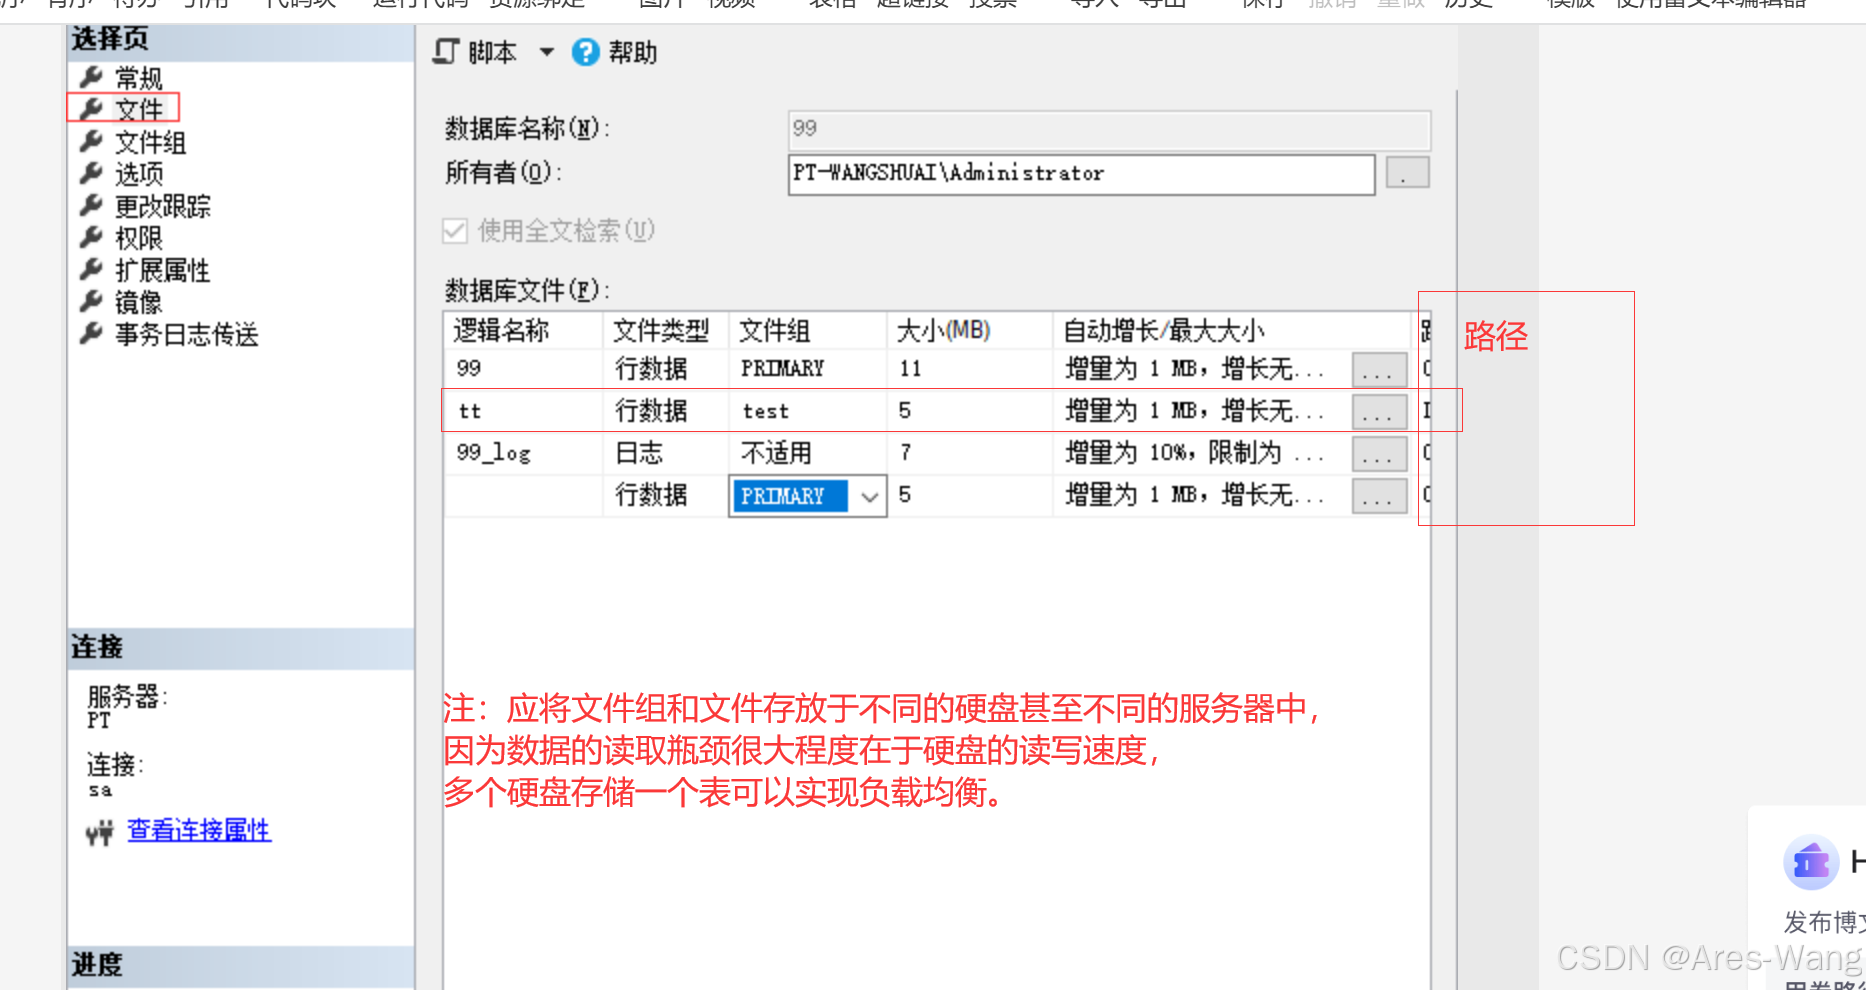Screen dimensions: 1866x990
Task: Select the 选项 page wrench icon
Action: coord(92,173)
